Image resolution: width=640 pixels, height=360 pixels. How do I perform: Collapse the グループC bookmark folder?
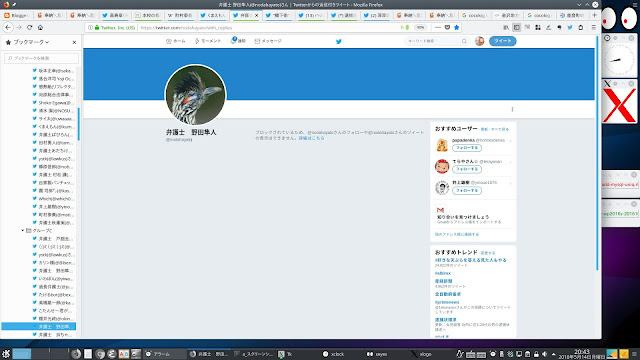(22, 231)
